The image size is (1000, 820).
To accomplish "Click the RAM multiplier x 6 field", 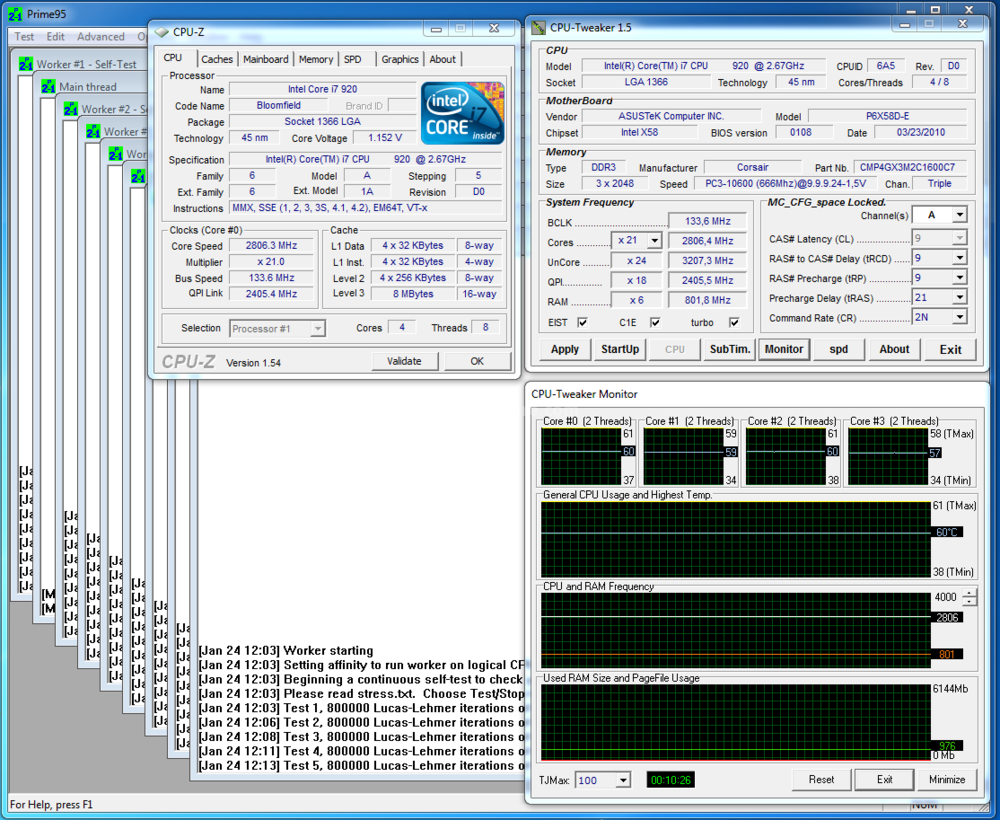I will [636, 300].
